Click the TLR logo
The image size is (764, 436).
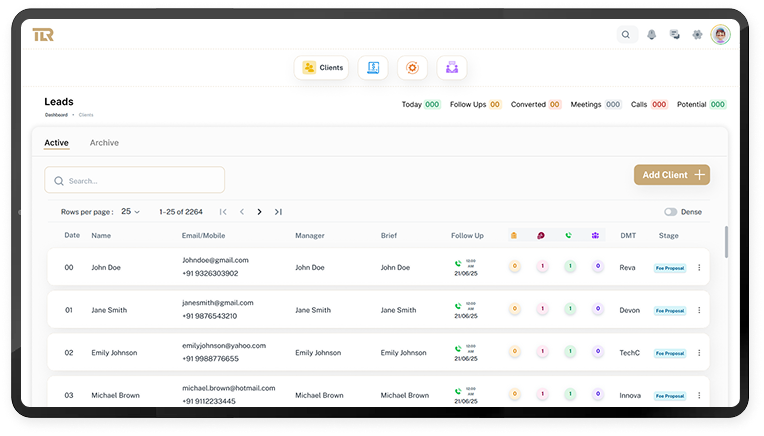[43, 35]
